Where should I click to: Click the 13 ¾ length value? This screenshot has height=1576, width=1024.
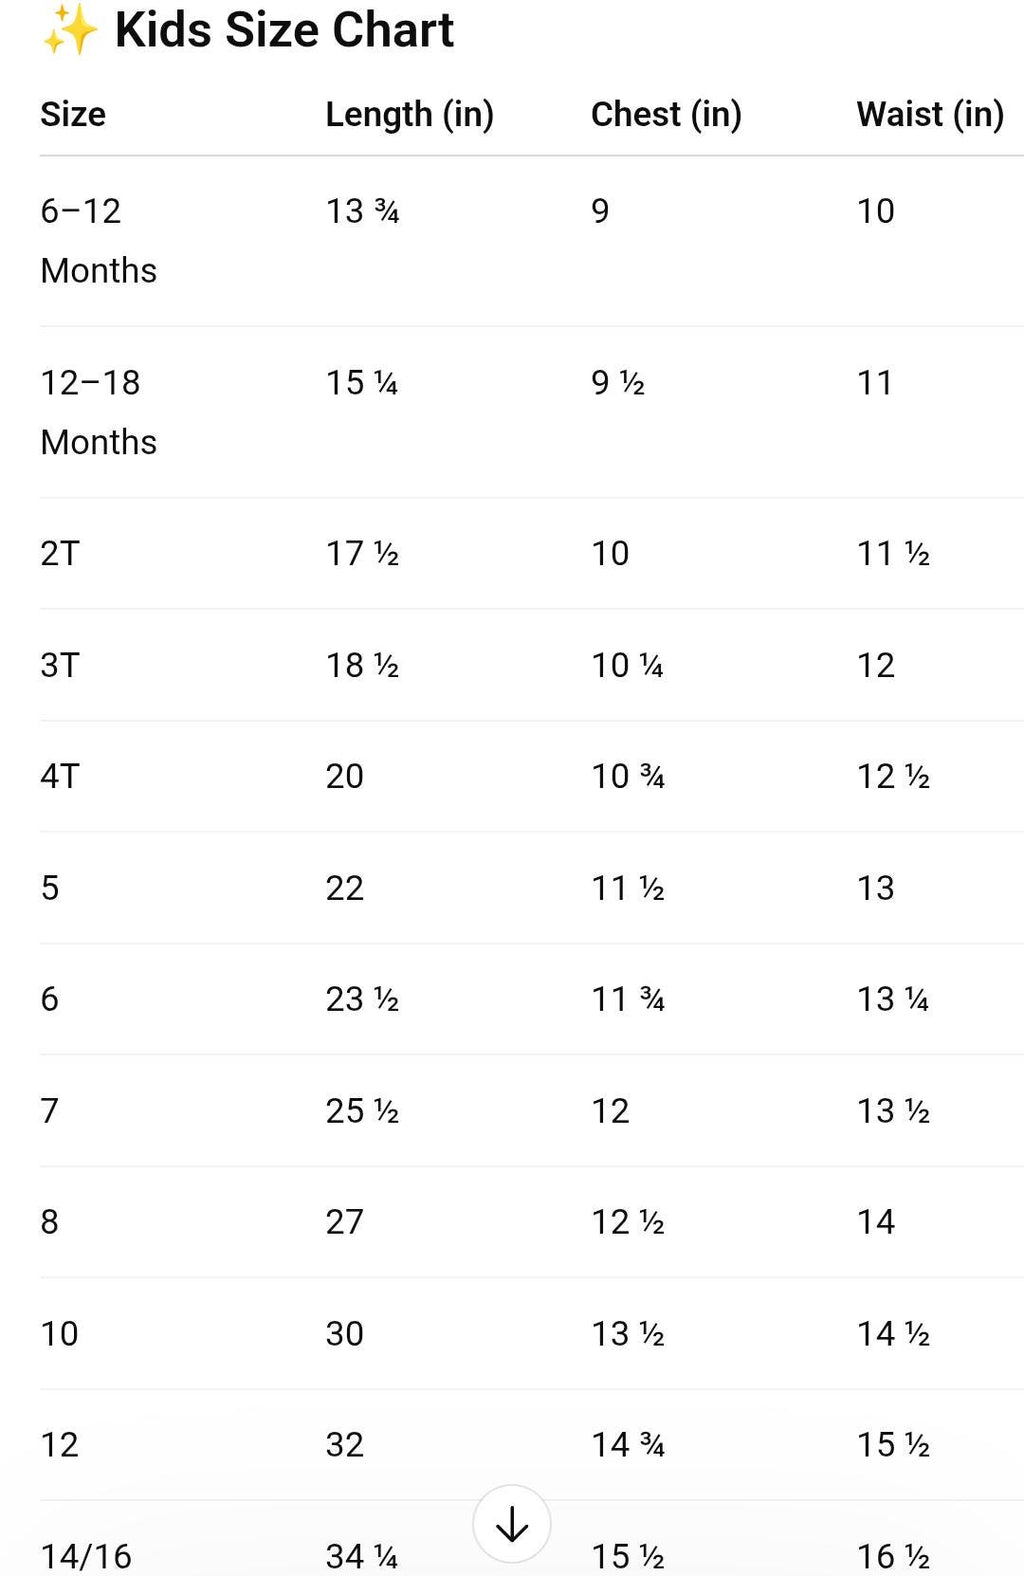pos(363,211)
